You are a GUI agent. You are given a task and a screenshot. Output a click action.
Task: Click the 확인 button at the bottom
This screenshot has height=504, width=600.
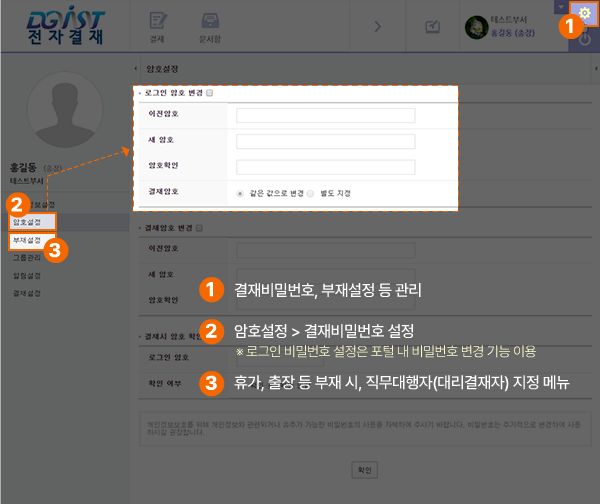(365, 470)
